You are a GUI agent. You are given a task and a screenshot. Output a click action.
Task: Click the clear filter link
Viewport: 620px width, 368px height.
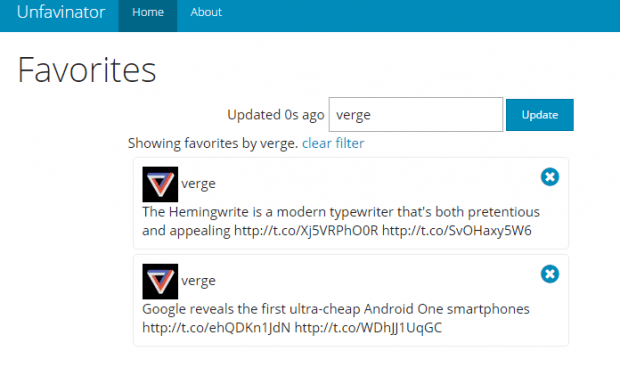(333, 143)
